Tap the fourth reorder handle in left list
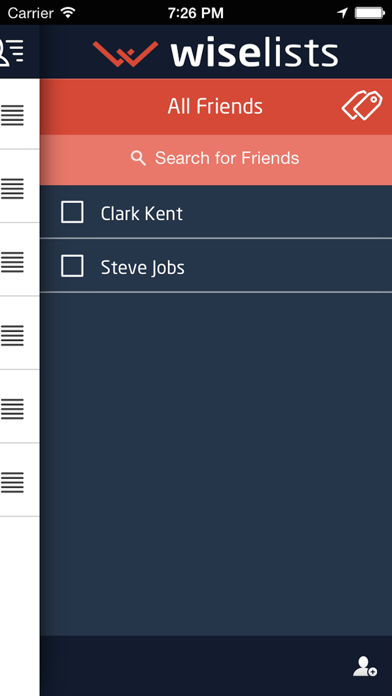The height and width of the screenshot is (696, 392). coord(12,336)
